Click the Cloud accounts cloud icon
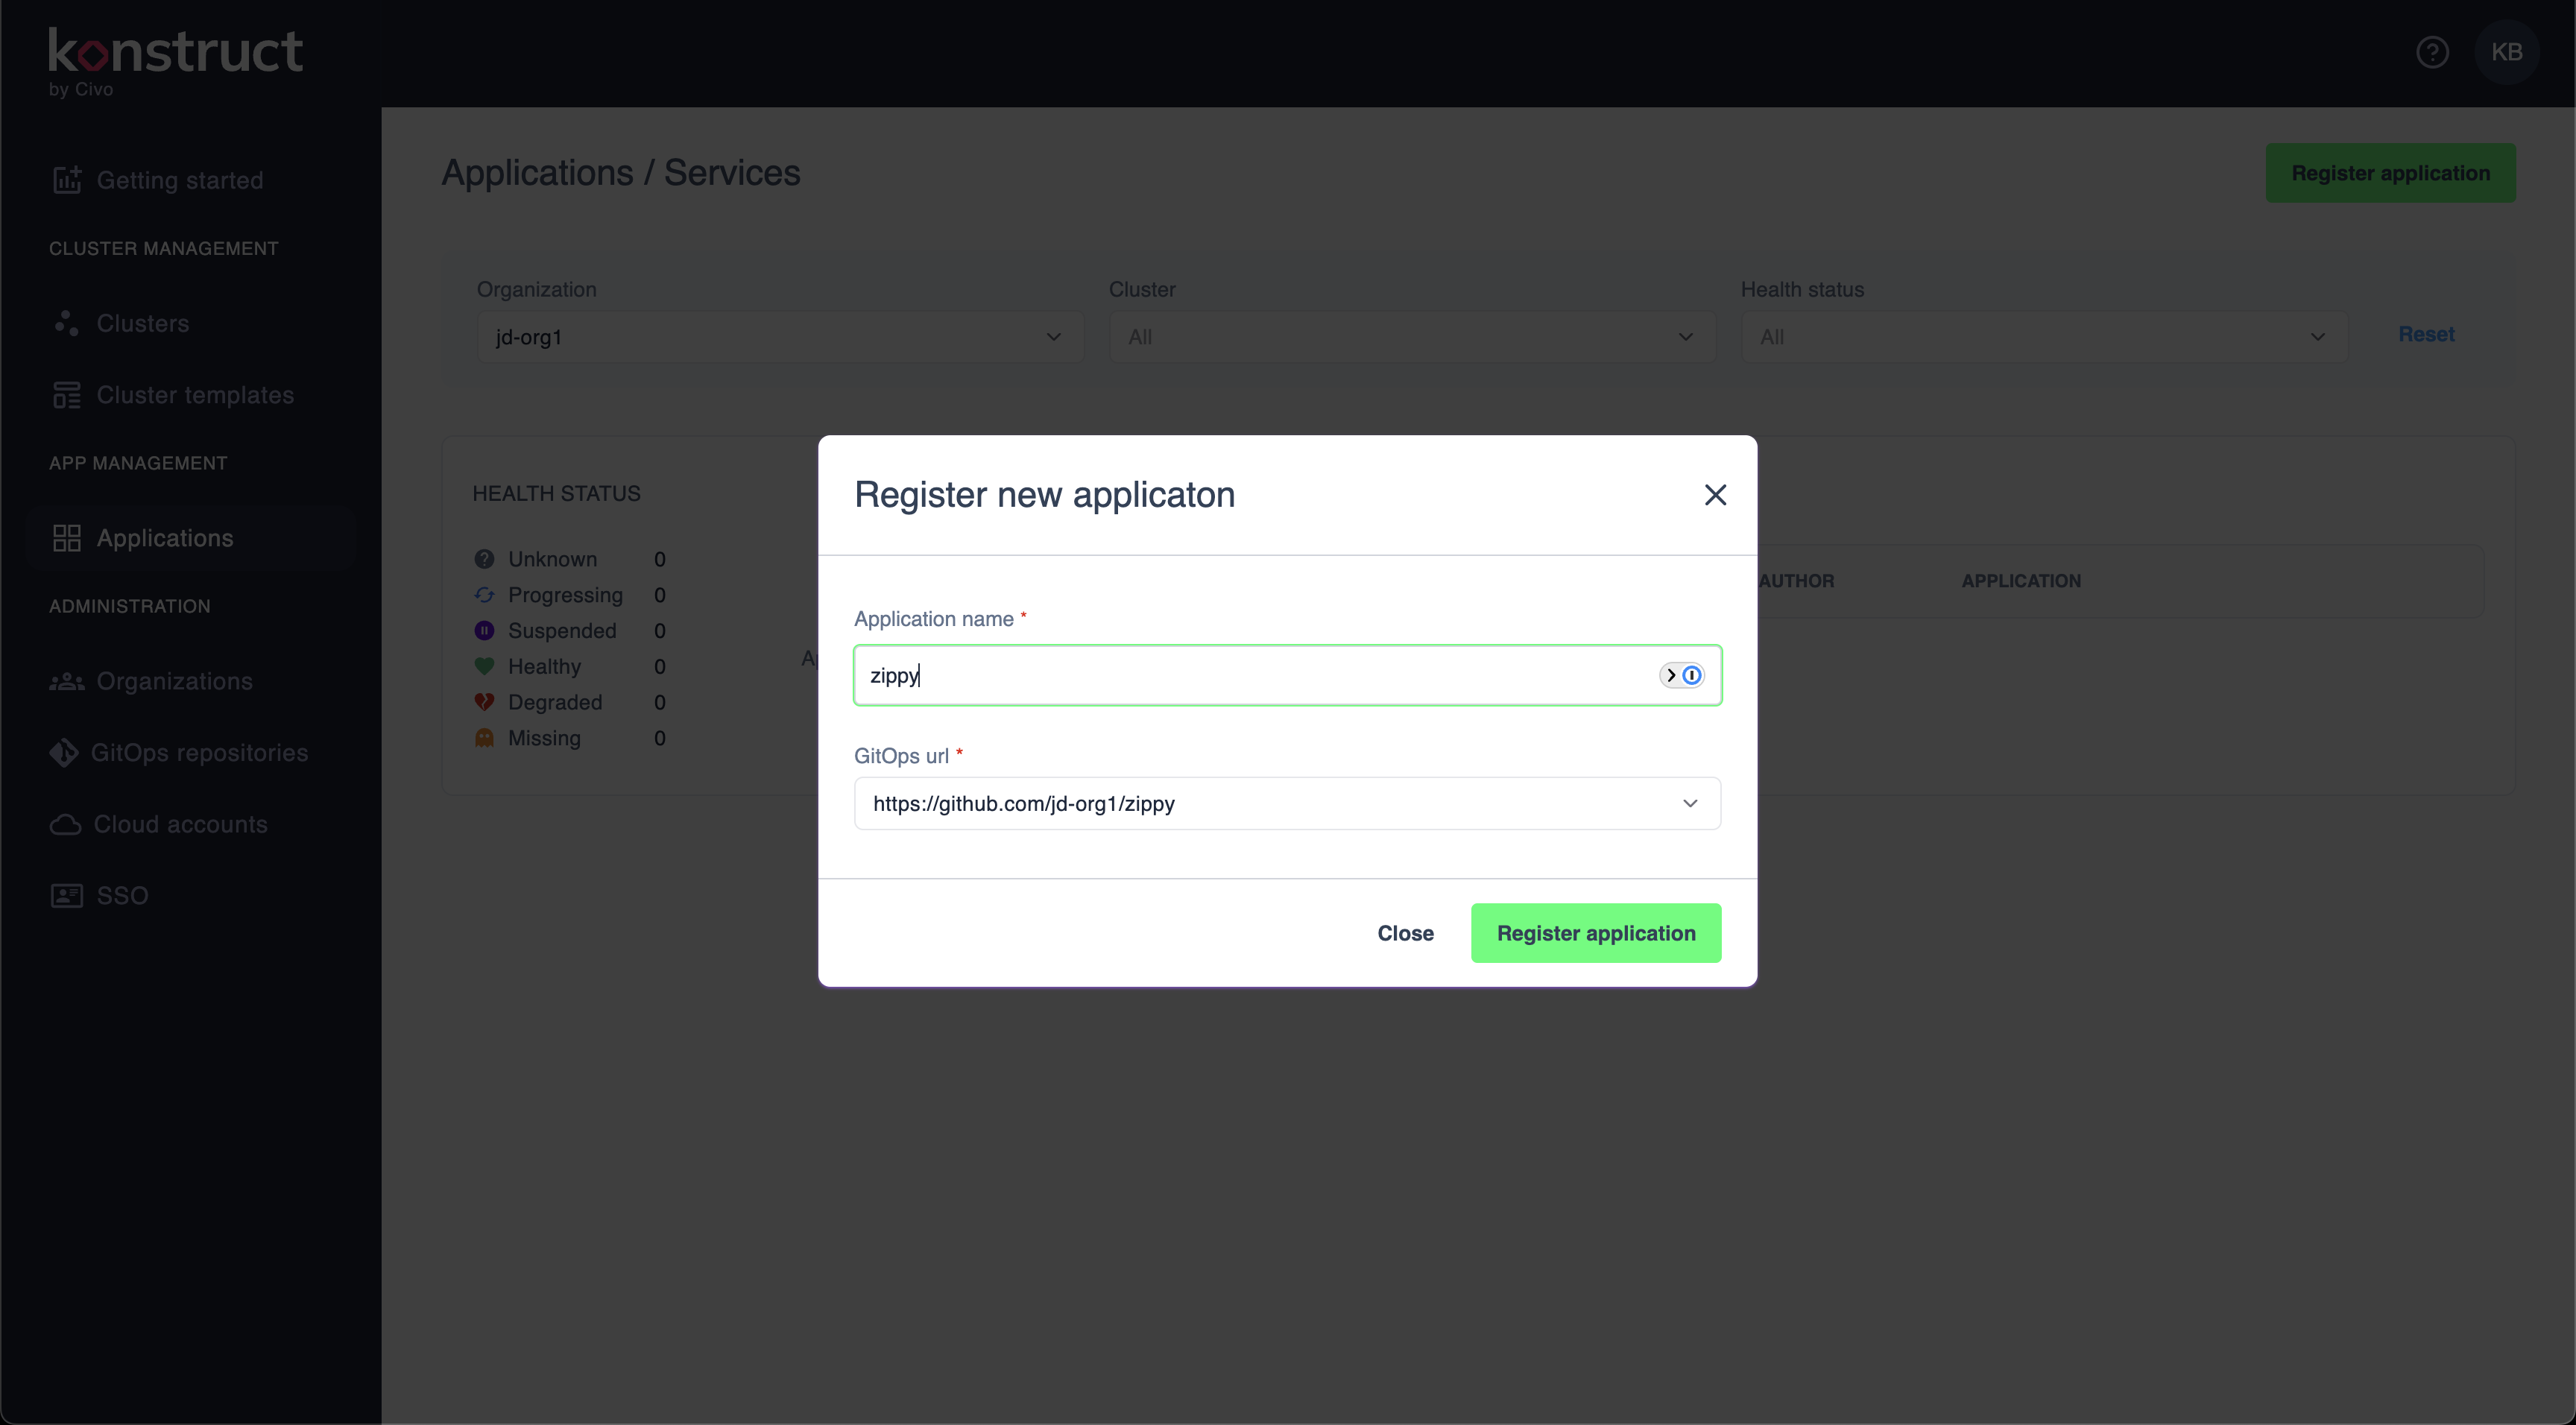 click(65, 824)
